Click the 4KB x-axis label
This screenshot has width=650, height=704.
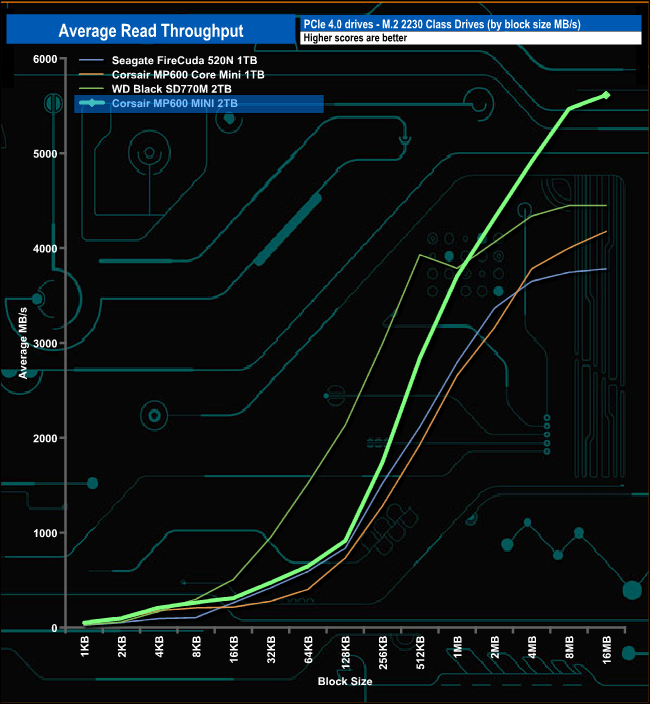(159, 647)
